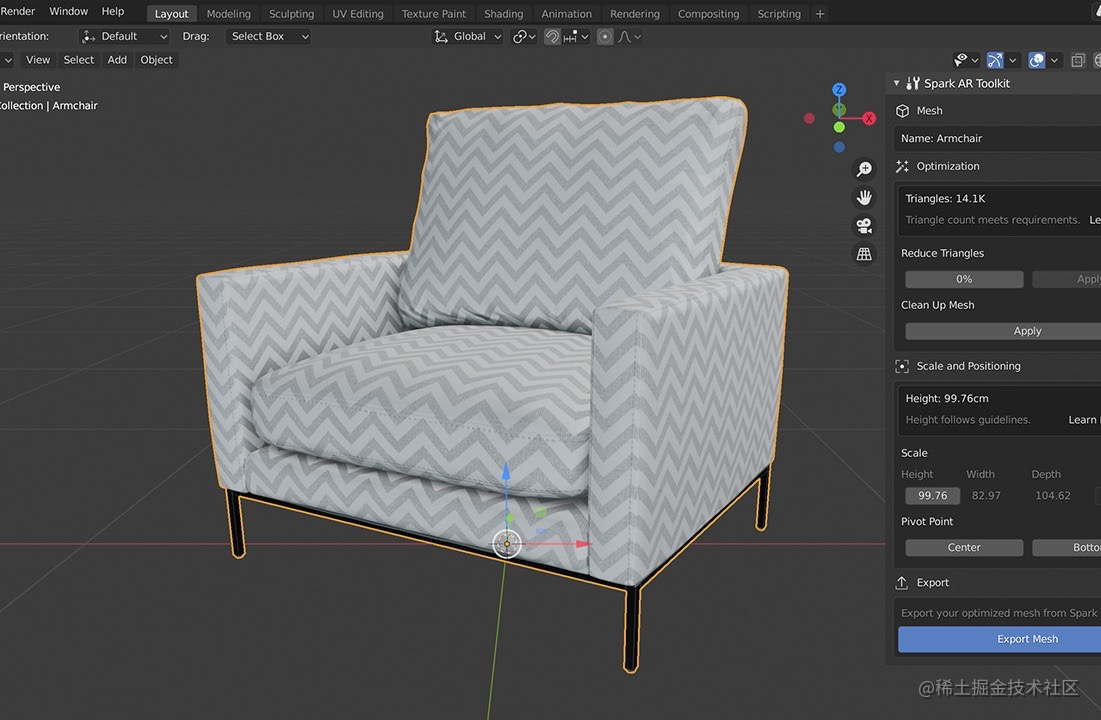The width and height of the screenshot is (1101, 720).
Task: Click the Show Gizmos icon in viewport header
Action: point(993,60)
